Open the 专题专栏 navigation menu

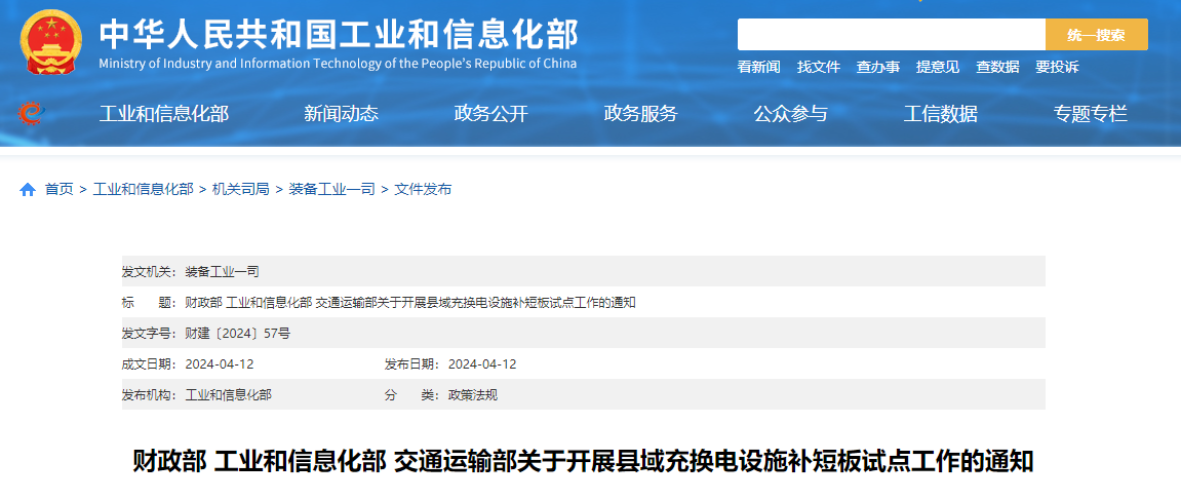1090,114
